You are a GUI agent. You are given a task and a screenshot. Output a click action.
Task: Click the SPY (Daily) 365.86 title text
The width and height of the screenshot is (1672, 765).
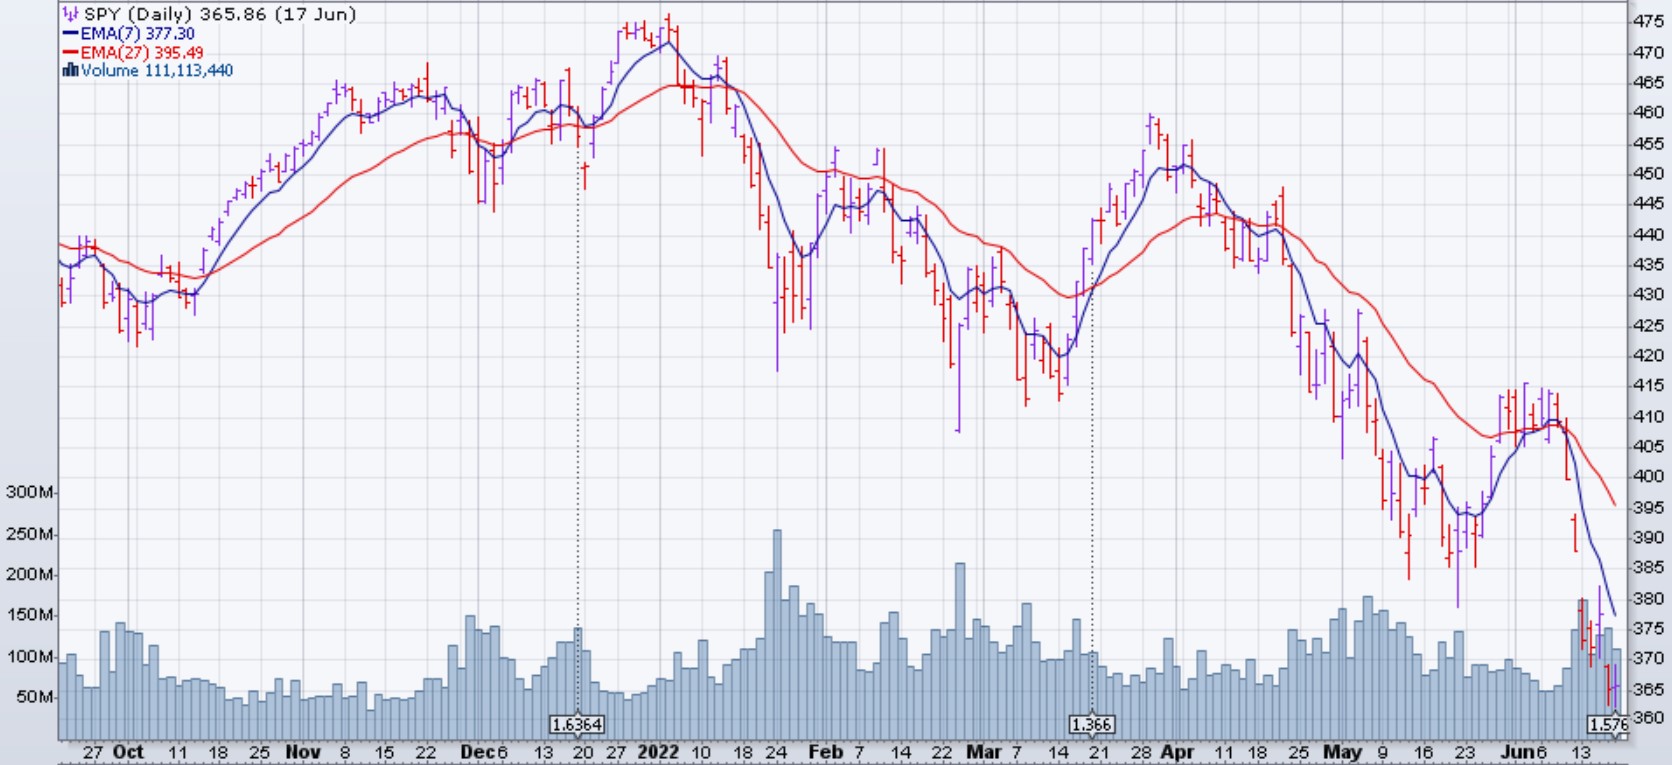tap(219, 14)
